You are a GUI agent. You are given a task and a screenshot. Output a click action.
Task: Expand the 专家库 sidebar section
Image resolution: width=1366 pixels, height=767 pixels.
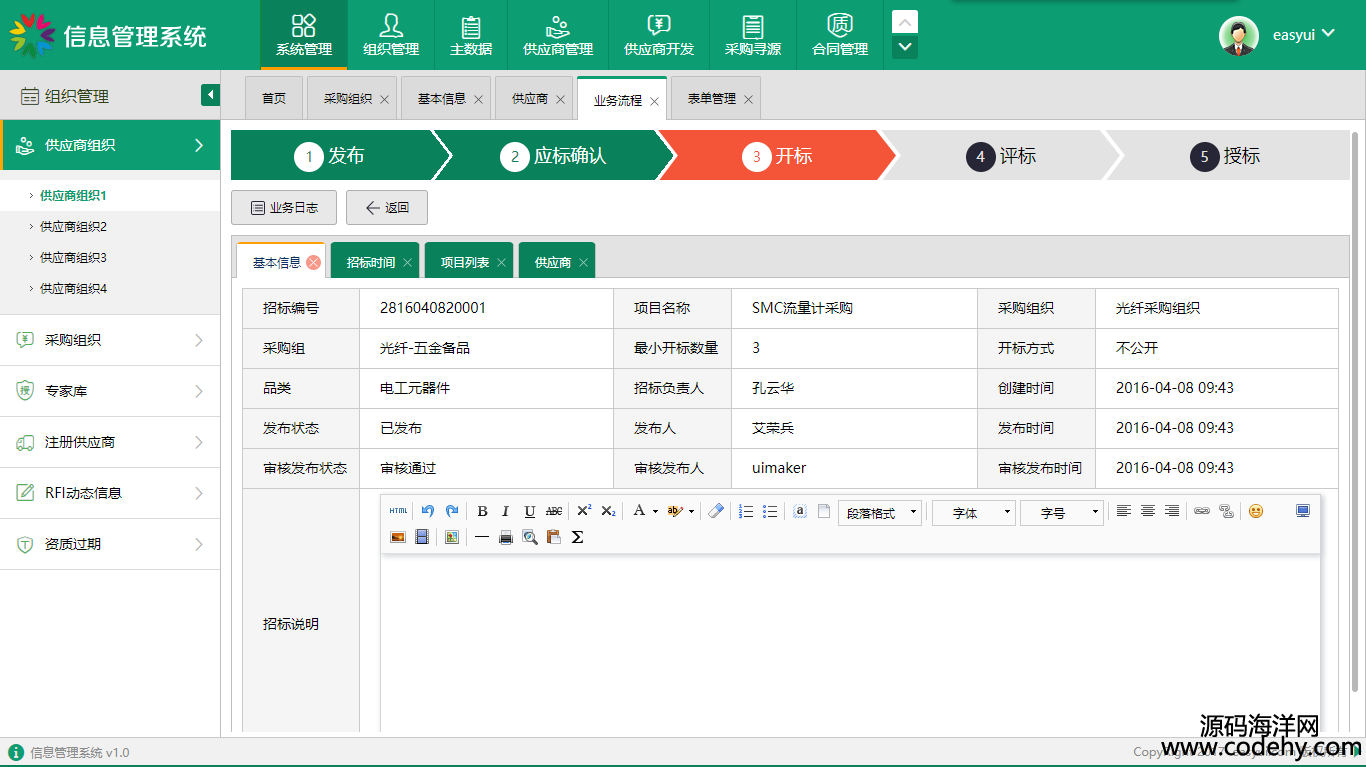[x=110, y=391]
